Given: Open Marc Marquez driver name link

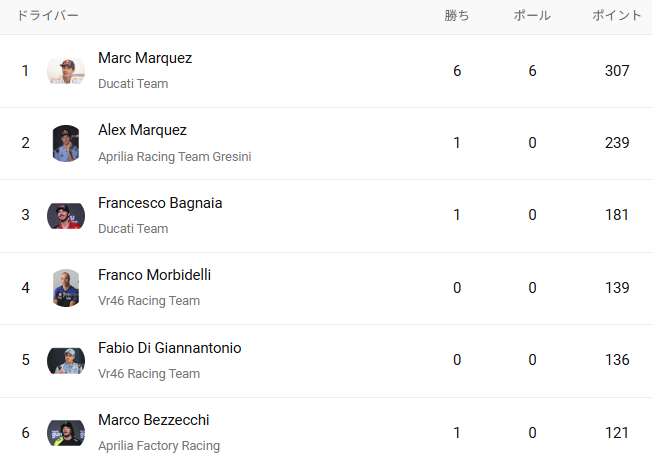Looking at the screenshot, I should (145, 58).
